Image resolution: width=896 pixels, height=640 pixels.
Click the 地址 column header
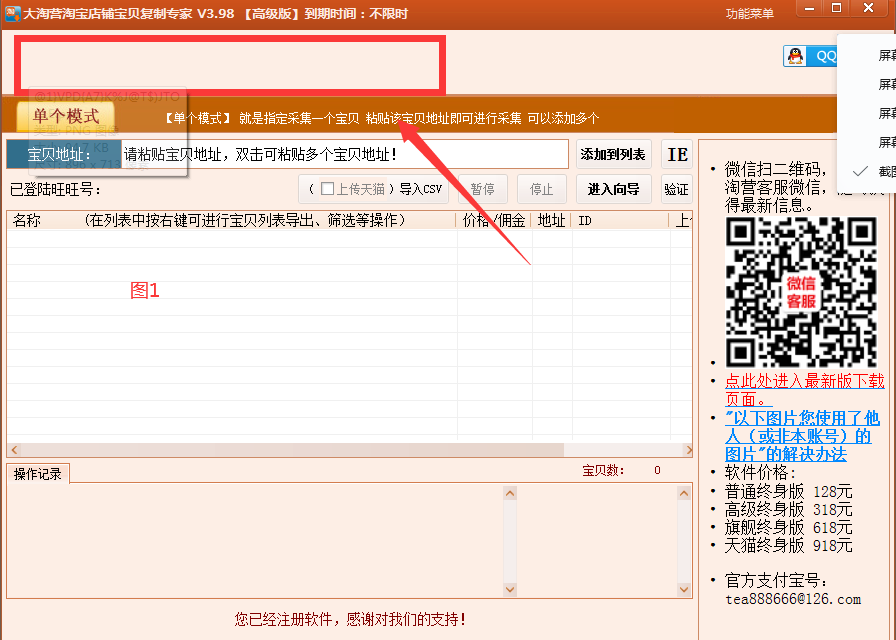(551, 221)
